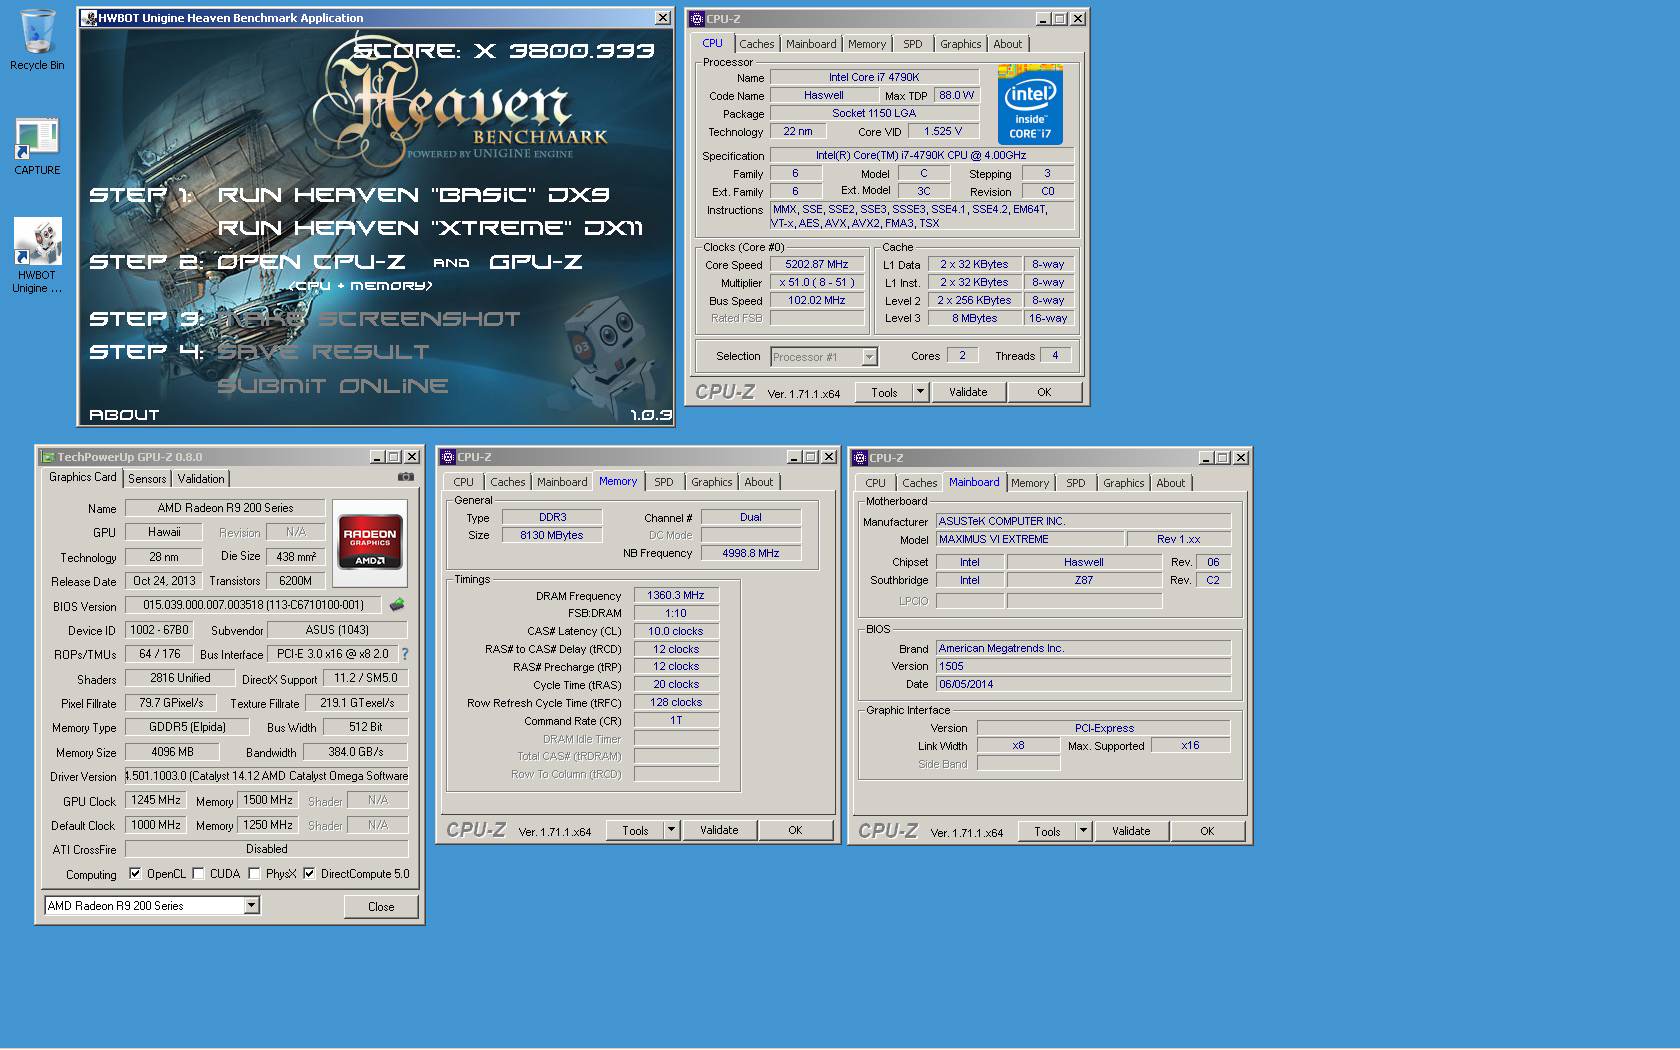Click the DRAM Frequency value 1360.3 MHz
Viewport: 1680px width, 1050px height.
[x=676, y=595]
